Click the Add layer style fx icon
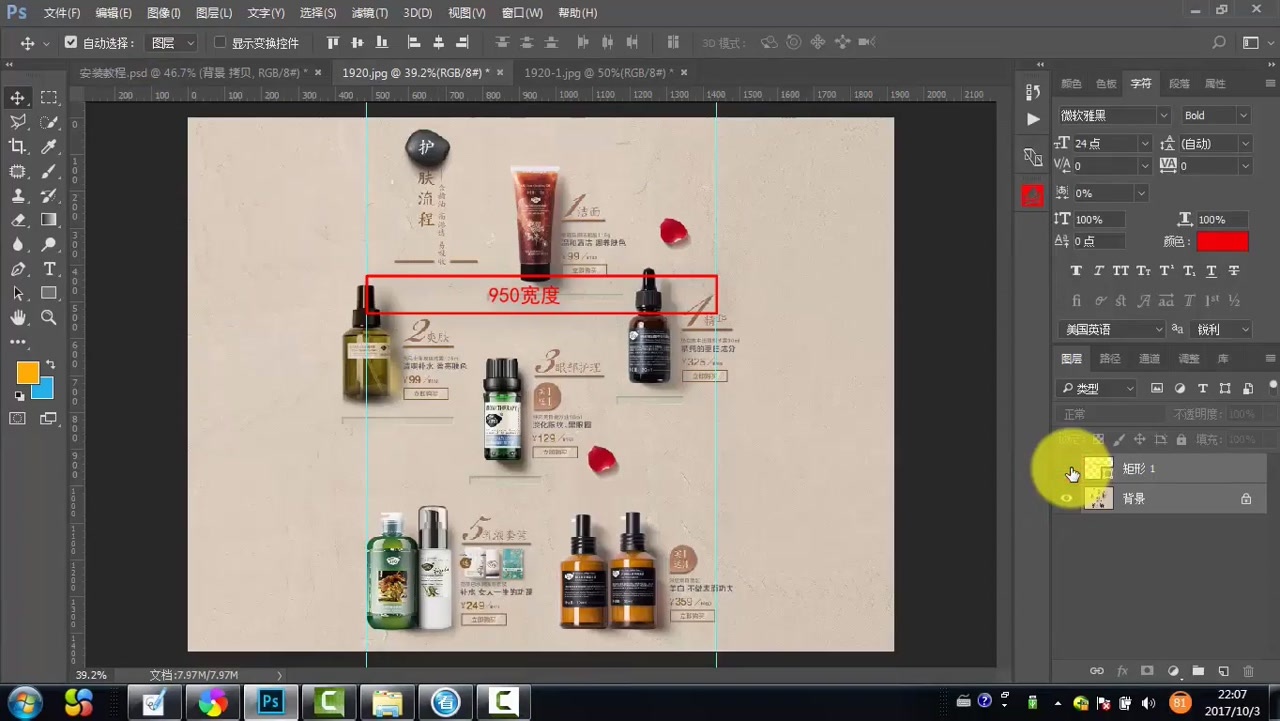Image resolution: width=1280 pixels, height=721 pixels. coord(1122,671)
